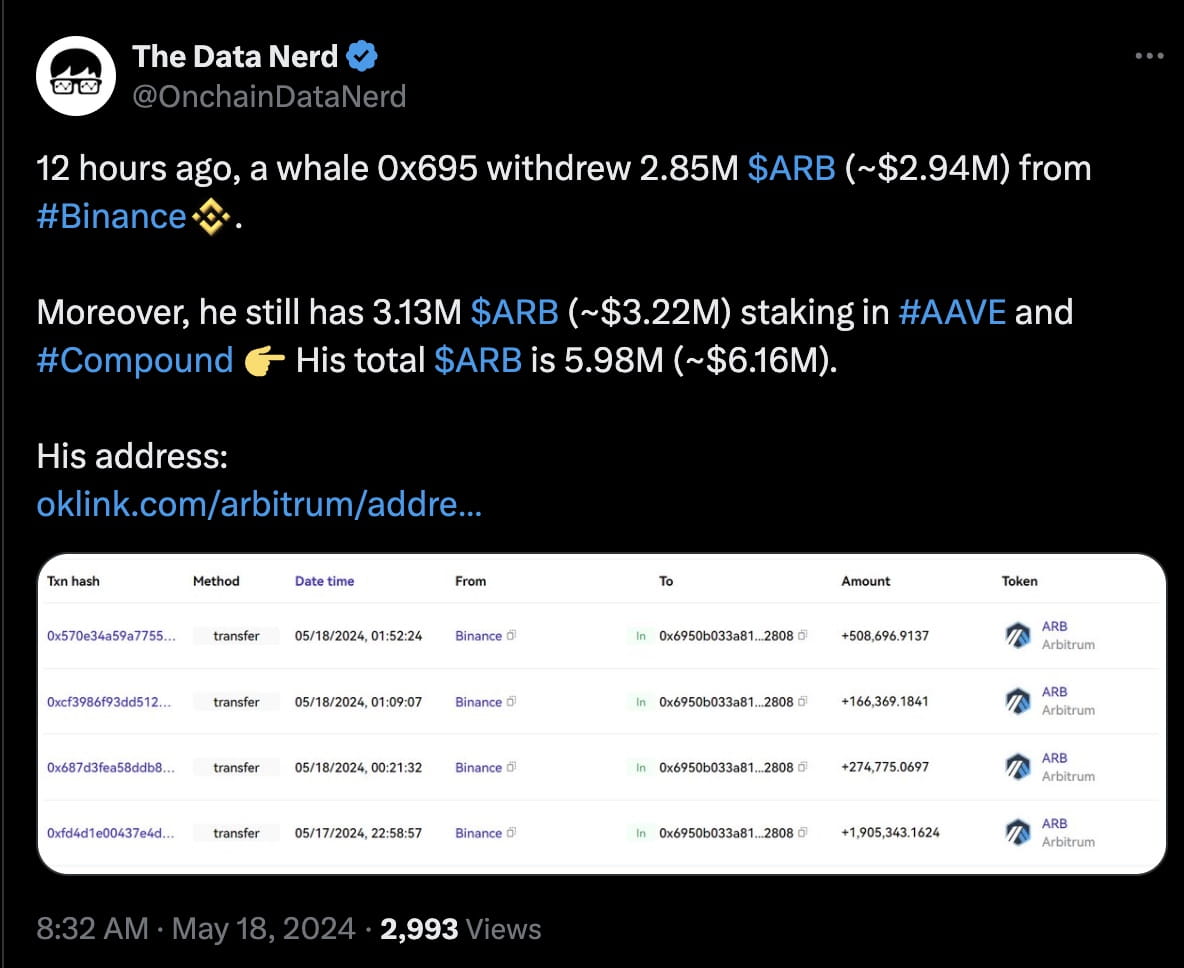Open the three-dot options menu on the tweet
The width and height of the screenshot is (1184, 968).
1148,56
